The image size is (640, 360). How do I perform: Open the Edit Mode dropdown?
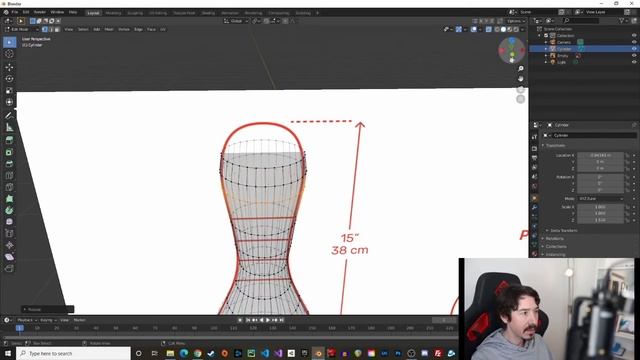(x=22, y=29)
